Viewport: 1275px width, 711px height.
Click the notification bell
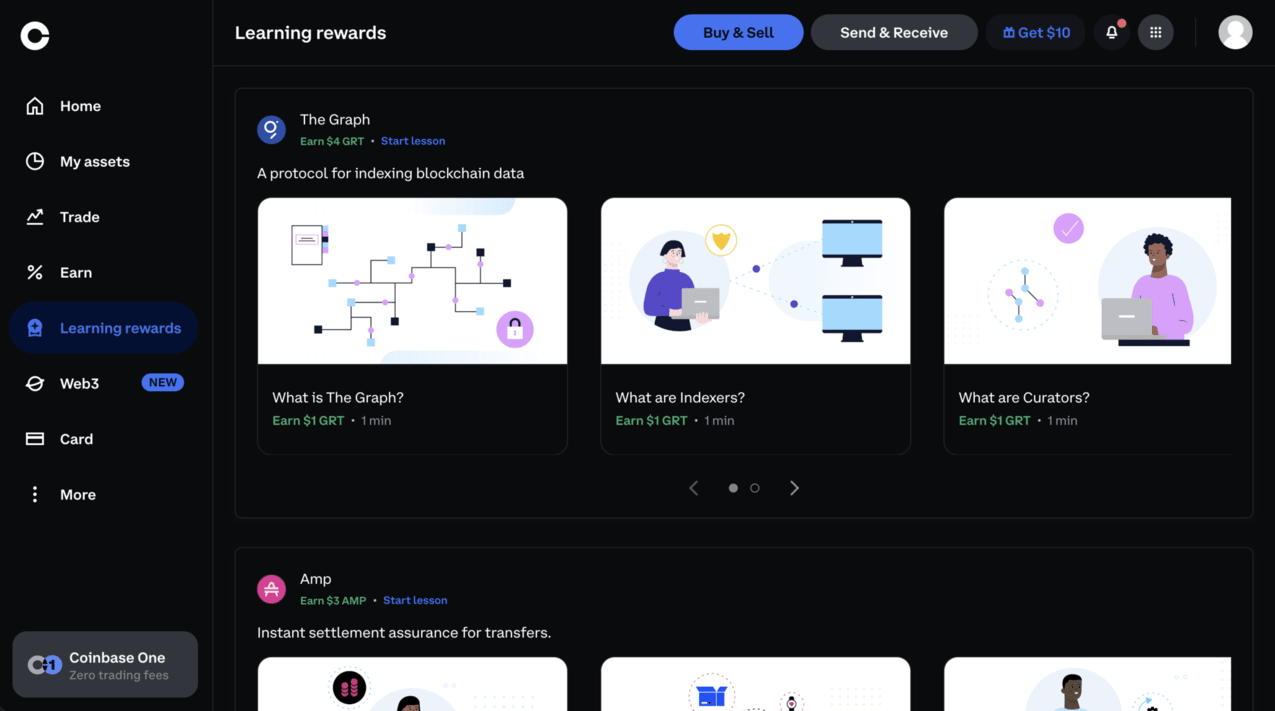click(x=1110, y=32)
